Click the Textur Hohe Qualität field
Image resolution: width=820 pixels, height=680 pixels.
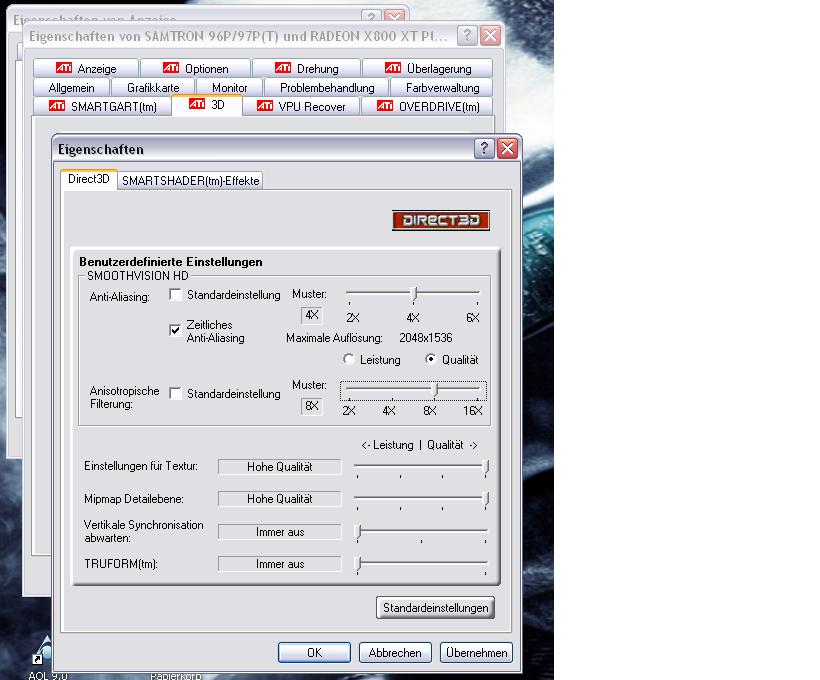(x=280, y=467)
